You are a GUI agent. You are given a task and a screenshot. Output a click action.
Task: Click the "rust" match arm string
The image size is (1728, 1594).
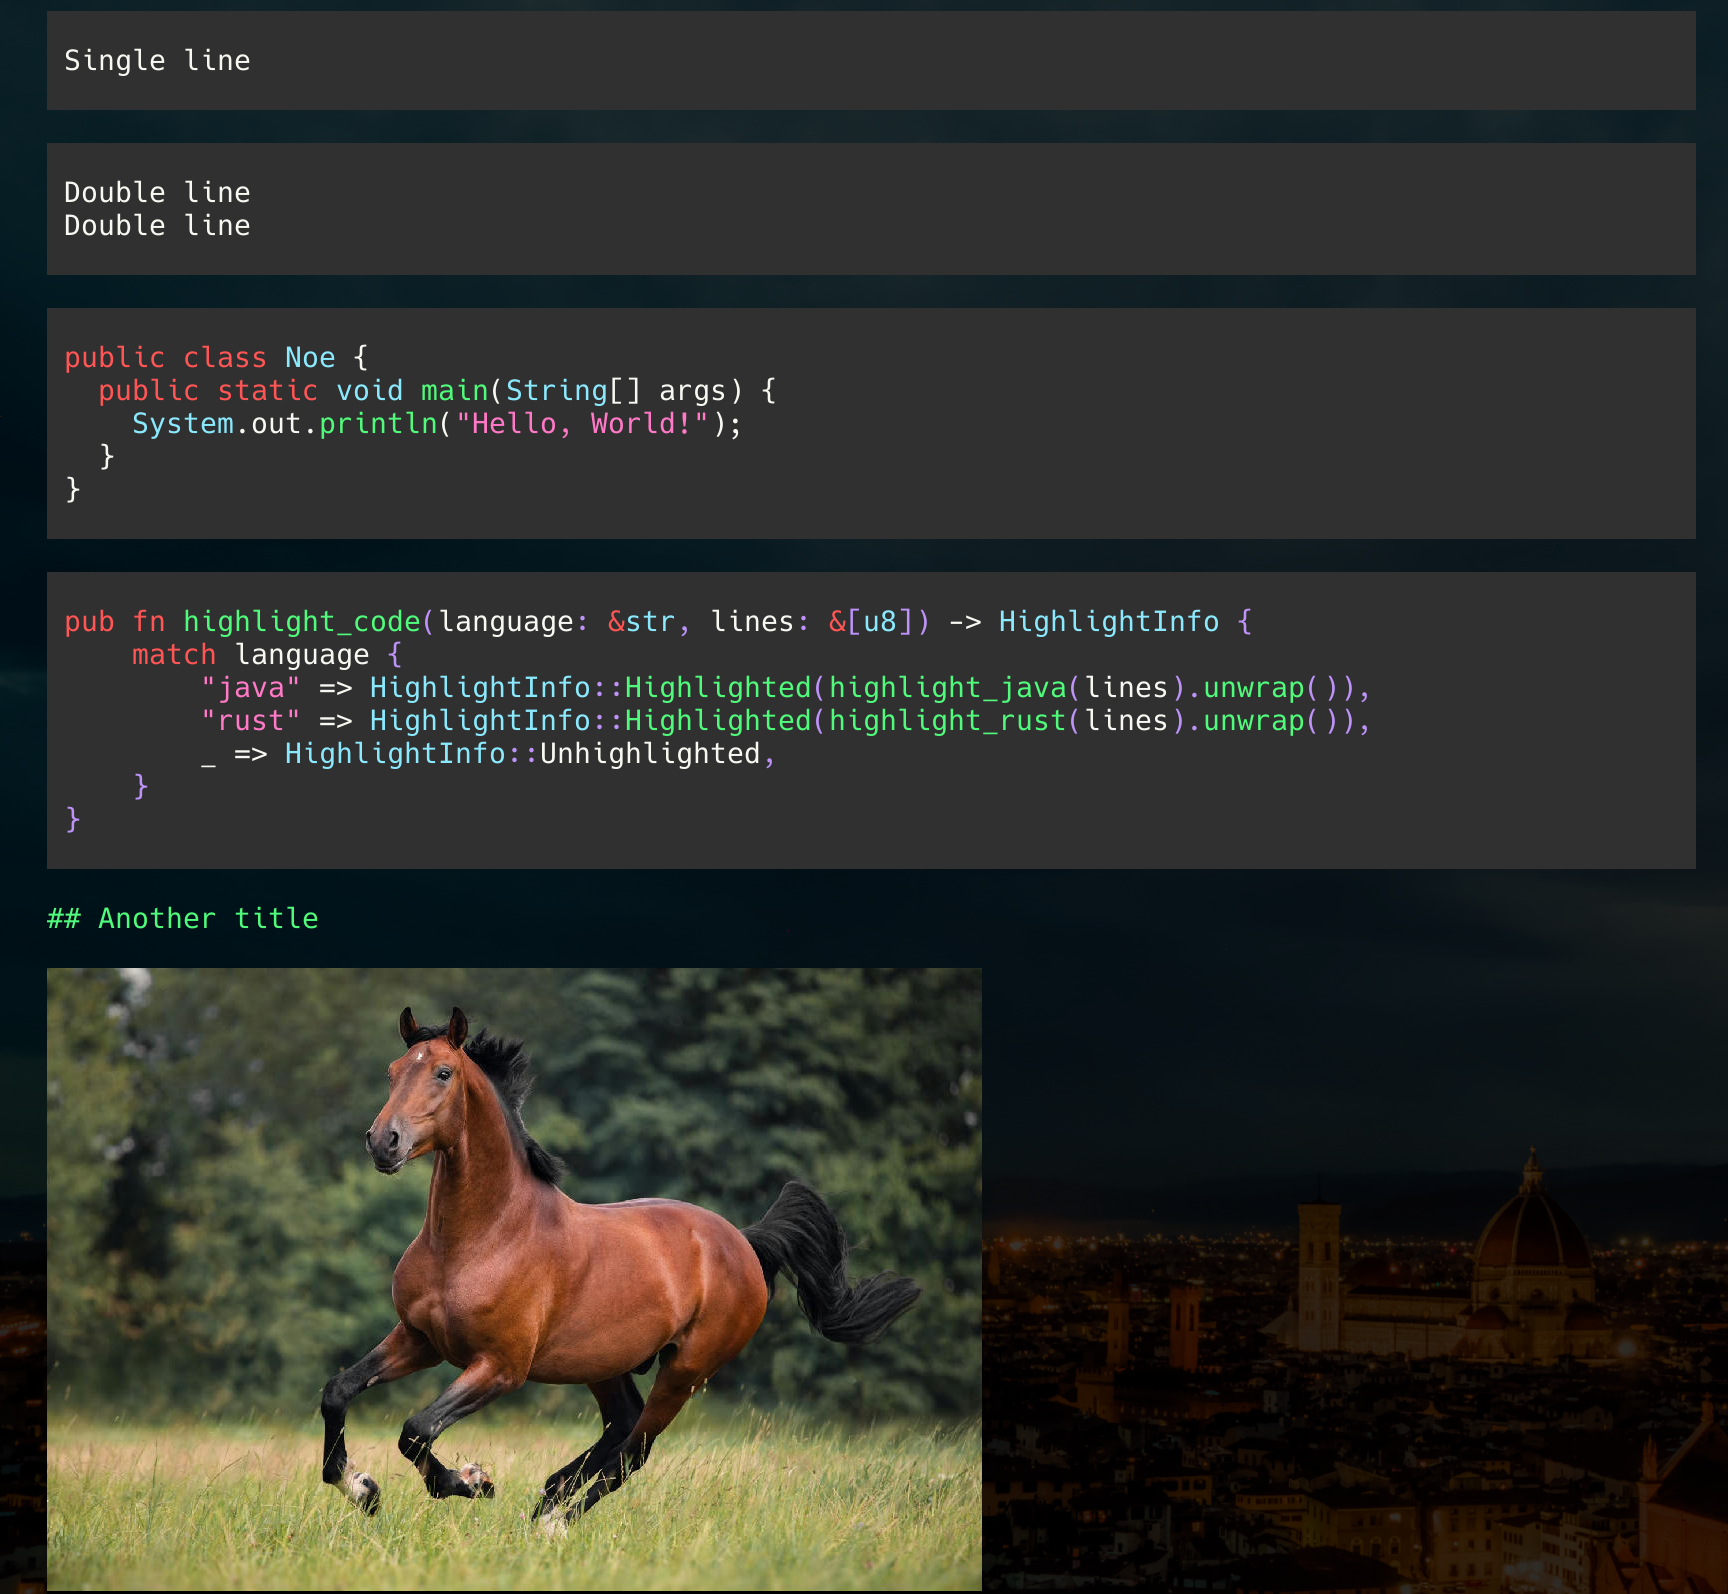pyautogui.click(x=250, y=720)
